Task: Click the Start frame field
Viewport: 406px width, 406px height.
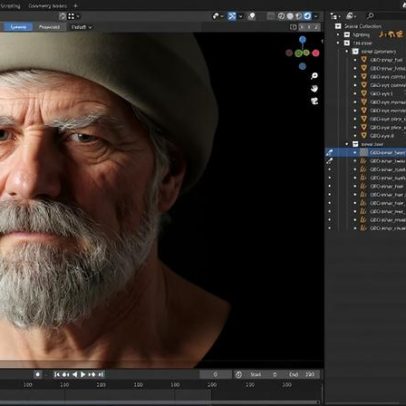Action: coord(263,375)
